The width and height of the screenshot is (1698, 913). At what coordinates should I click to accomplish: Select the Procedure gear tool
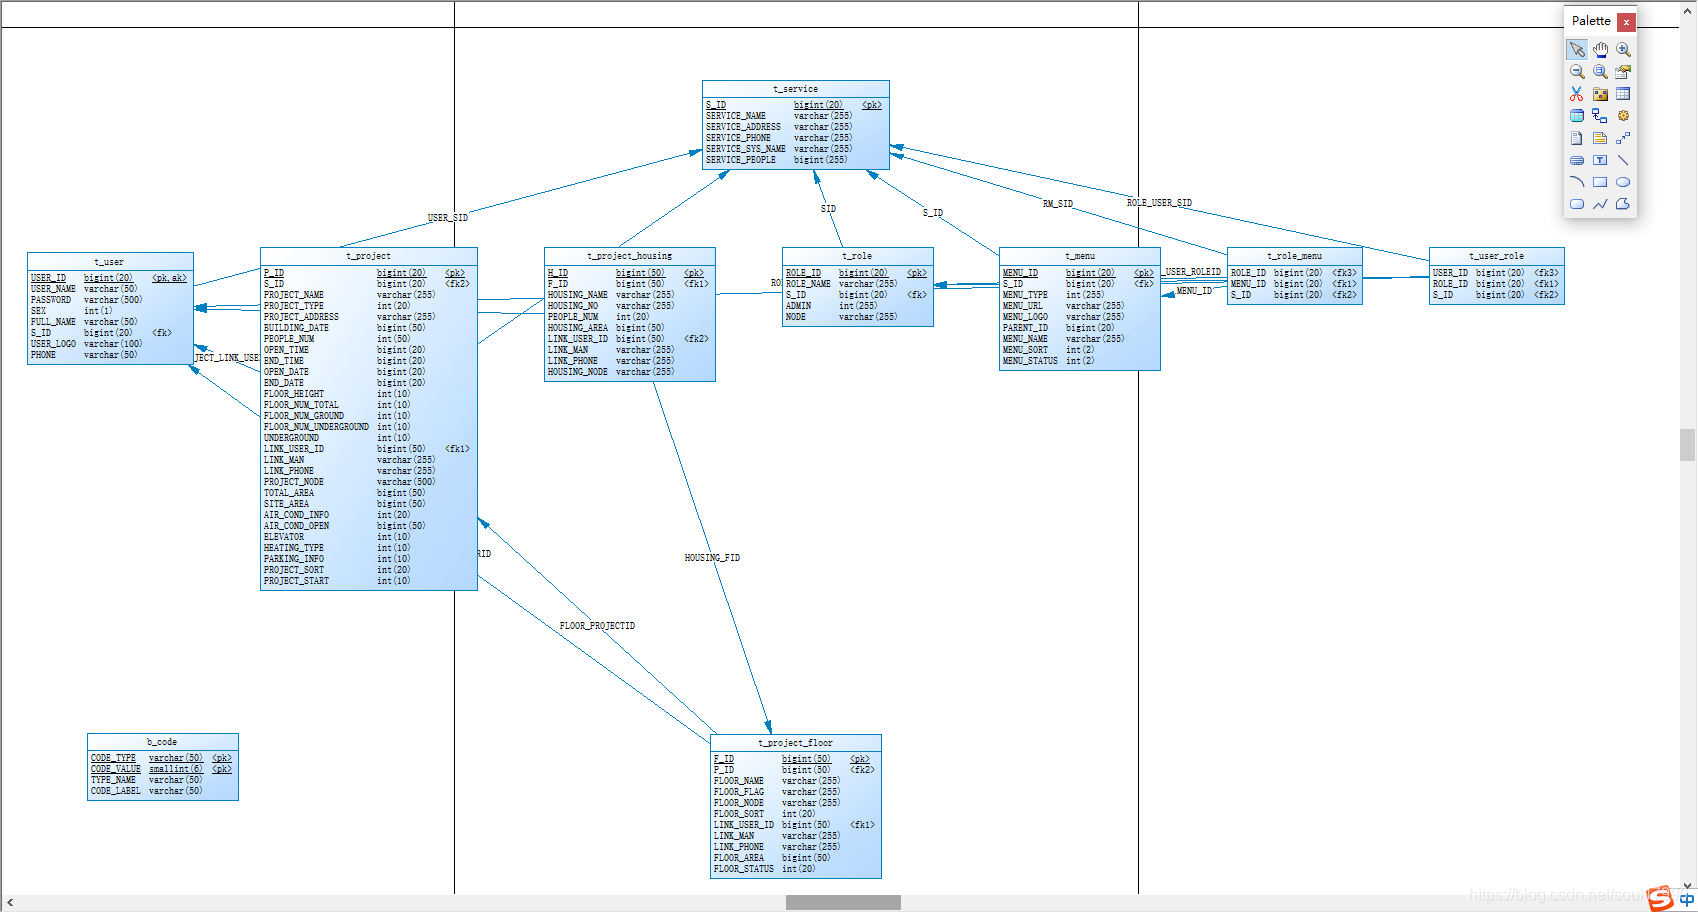(x=1623, y=116)
